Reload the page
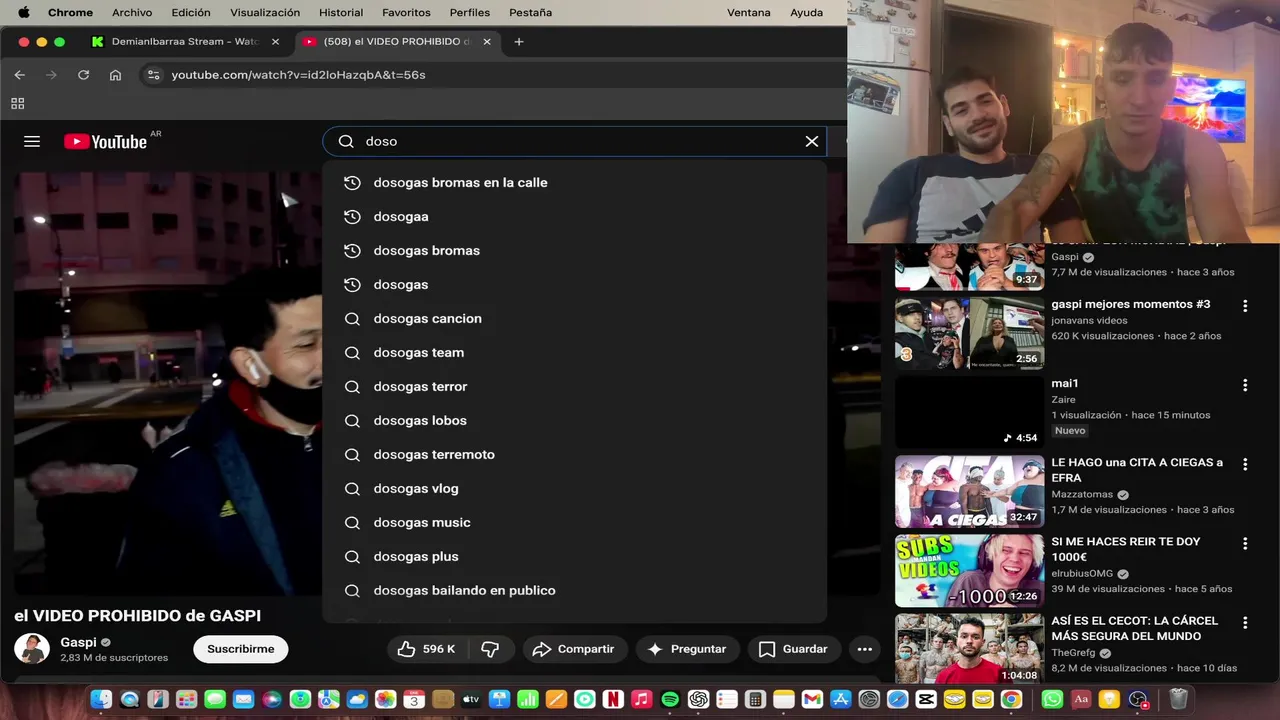This screenshot has width=1280, height=720. [x=83, y=75]
